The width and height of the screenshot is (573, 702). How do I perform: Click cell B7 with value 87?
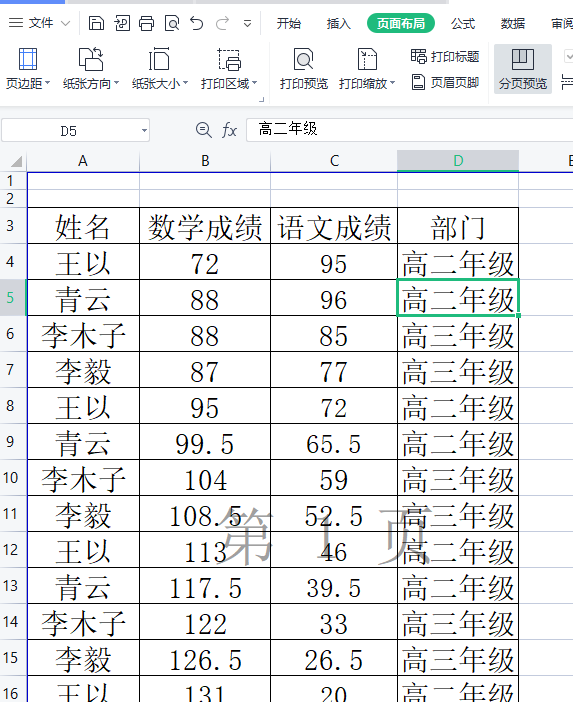point(205,371)
